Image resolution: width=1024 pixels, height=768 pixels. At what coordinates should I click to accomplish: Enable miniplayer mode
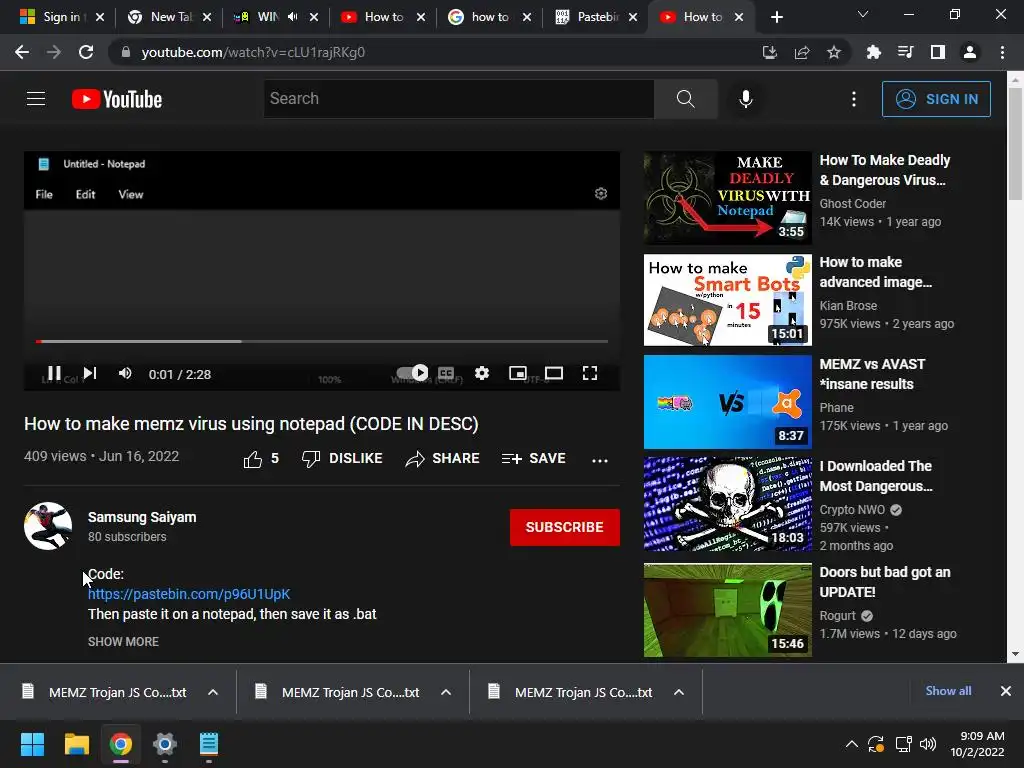(x=518, y=373)
